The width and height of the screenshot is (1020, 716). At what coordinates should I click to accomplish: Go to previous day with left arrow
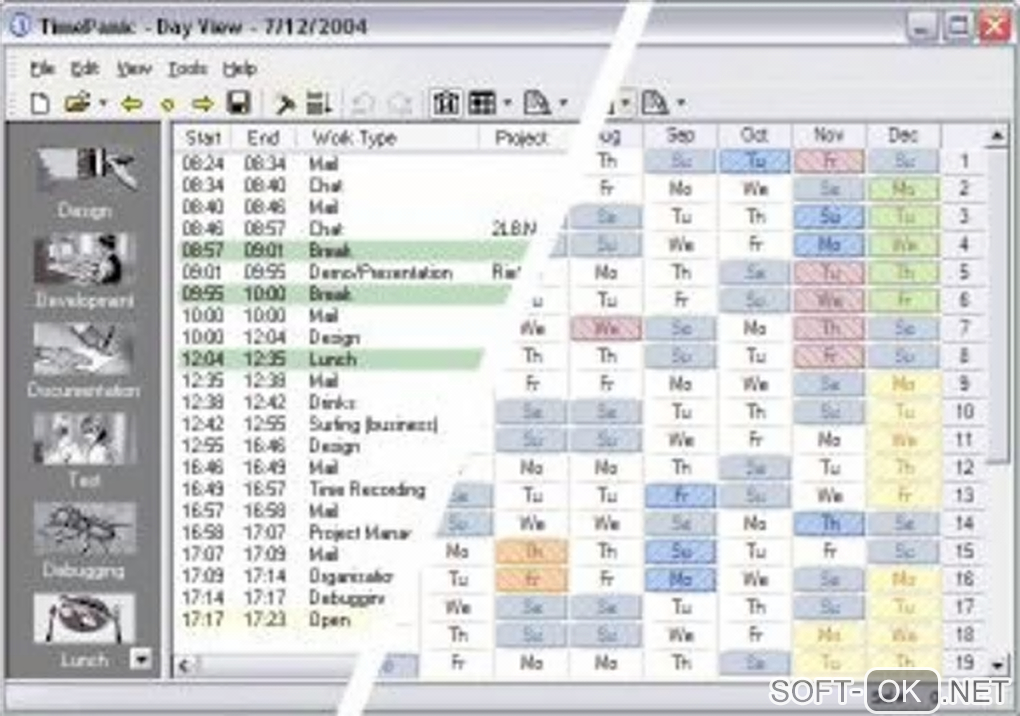coord(132,103)
